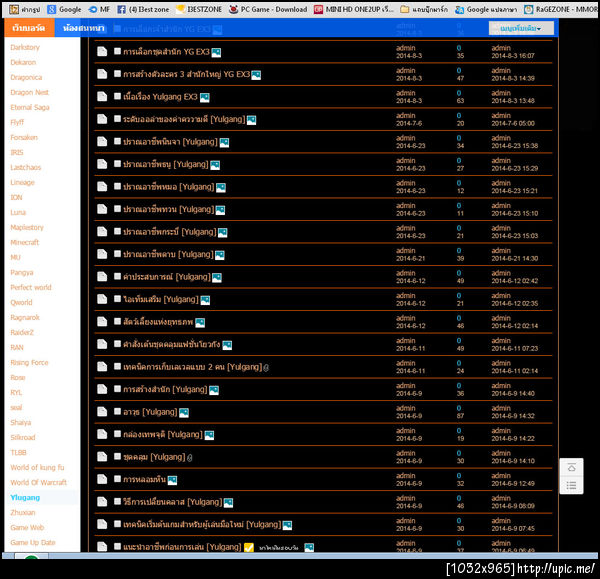This screenshot has width=600, height=579.
Task: Select Silkroad in the sidebar
Action: pos(23,437)
